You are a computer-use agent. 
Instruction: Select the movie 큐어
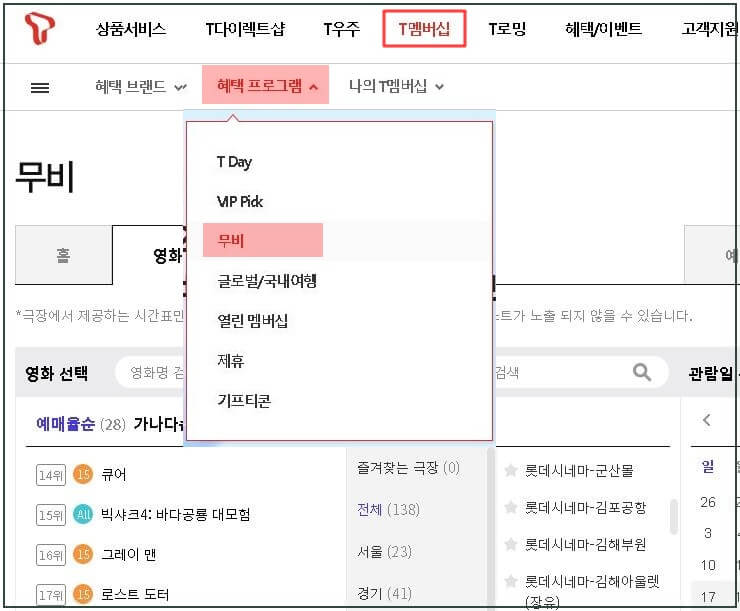point(114,474)
